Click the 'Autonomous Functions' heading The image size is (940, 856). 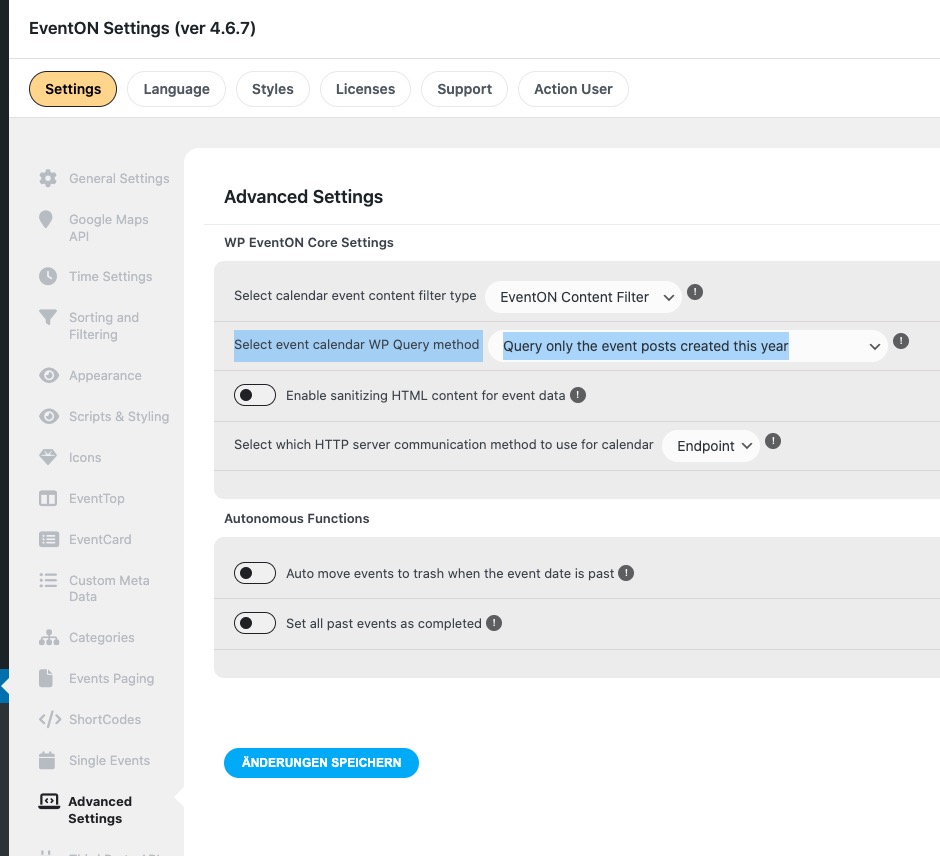pos(297,518)
